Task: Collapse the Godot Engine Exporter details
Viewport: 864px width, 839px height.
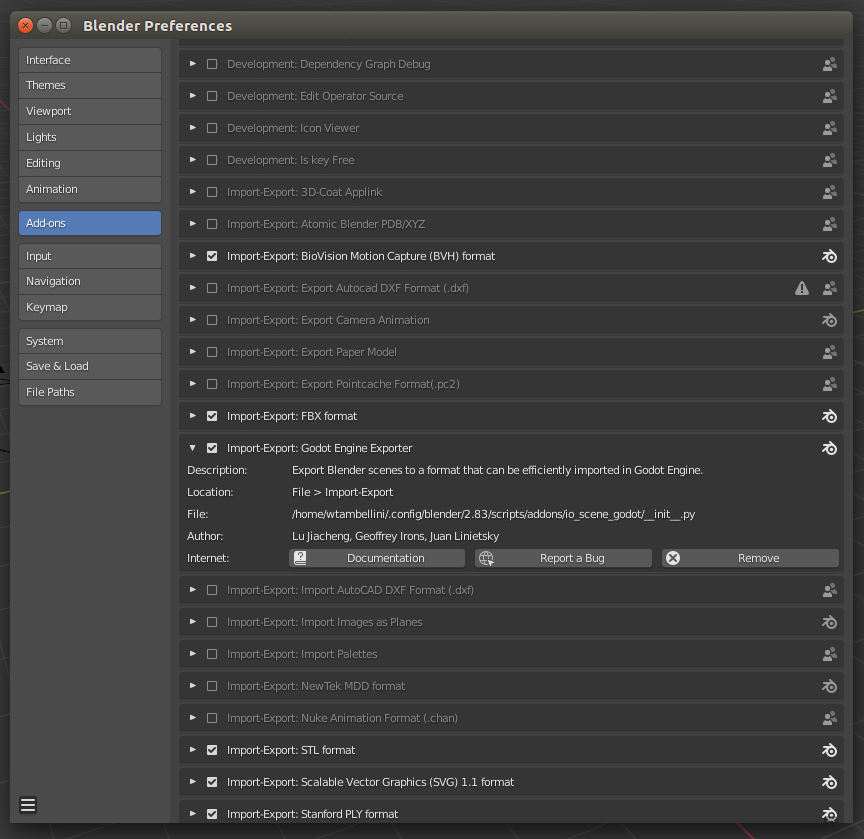Action: click(192, 448)
